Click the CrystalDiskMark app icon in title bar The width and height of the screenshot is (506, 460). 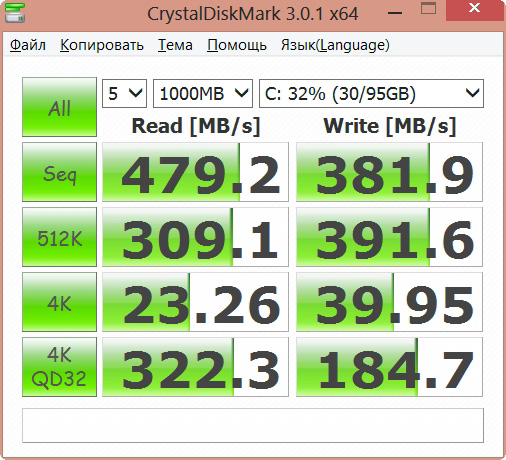point(15,12)
